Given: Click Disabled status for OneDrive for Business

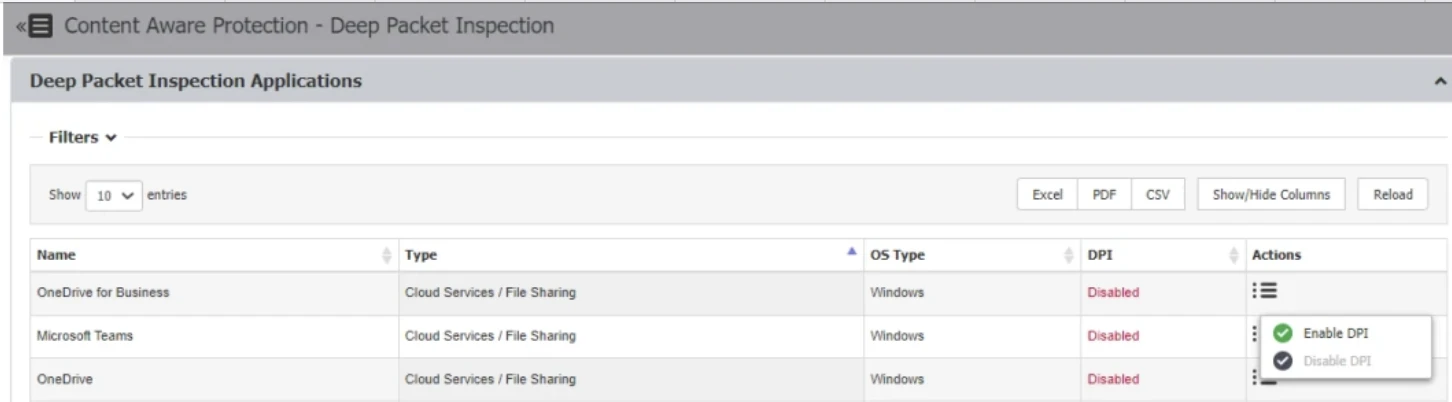Looking at the screenshot, I should tap(1113, 293).
